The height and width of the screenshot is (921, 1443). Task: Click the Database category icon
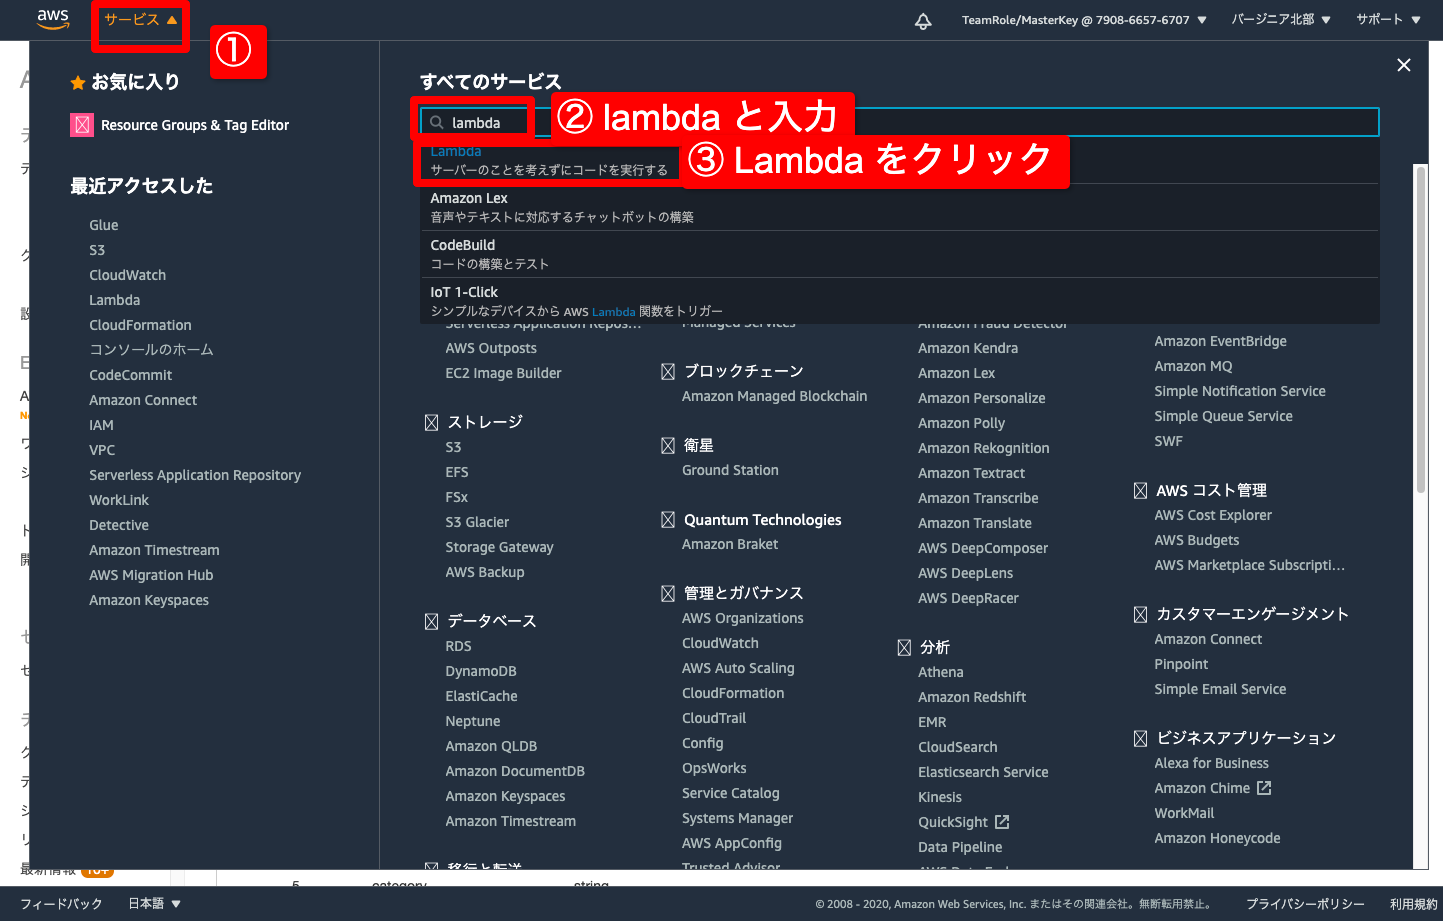tap(431, 622)
